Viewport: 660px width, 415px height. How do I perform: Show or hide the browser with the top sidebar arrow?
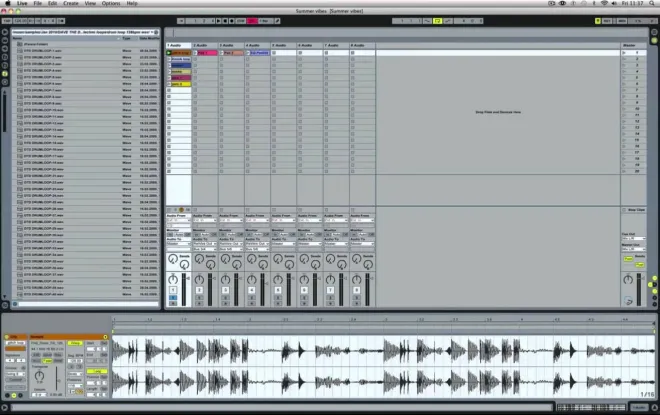pos(5,32)
